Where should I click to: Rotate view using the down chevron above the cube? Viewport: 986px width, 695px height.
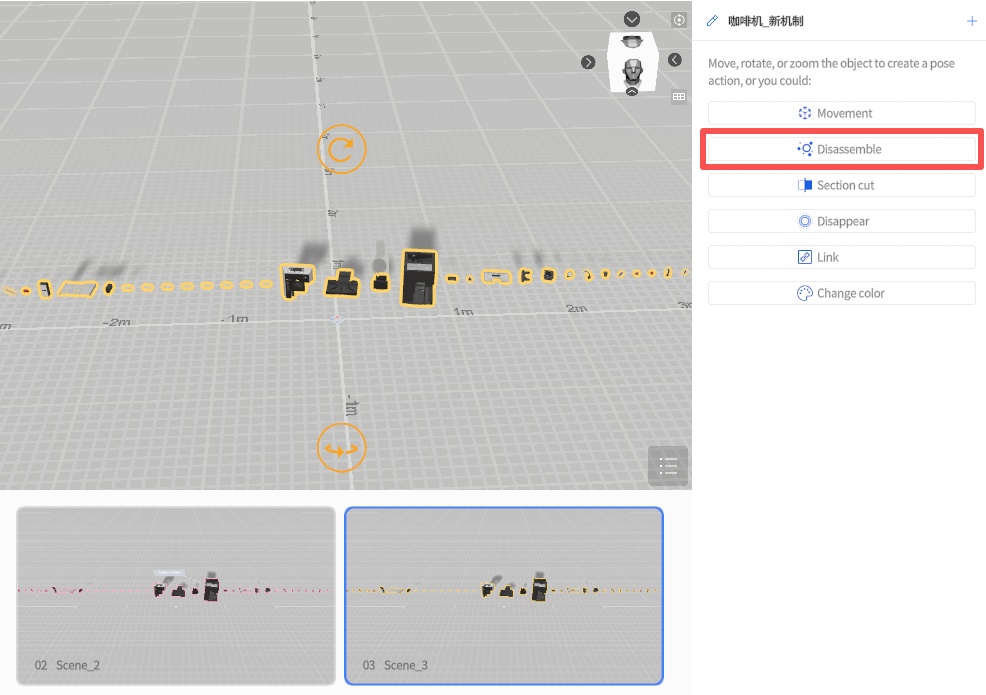(x=632, y=19)
